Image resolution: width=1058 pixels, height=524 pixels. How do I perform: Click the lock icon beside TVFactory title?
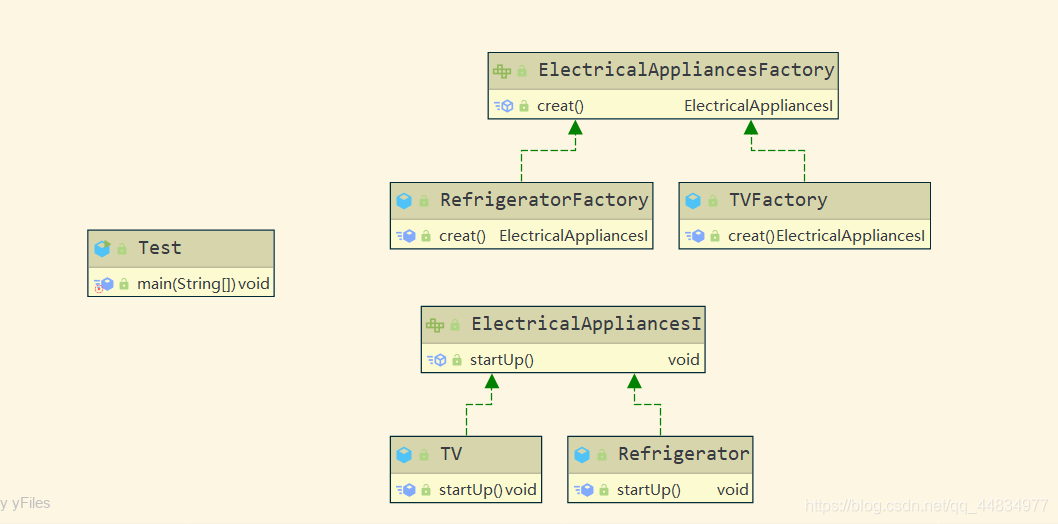point(713,200)
